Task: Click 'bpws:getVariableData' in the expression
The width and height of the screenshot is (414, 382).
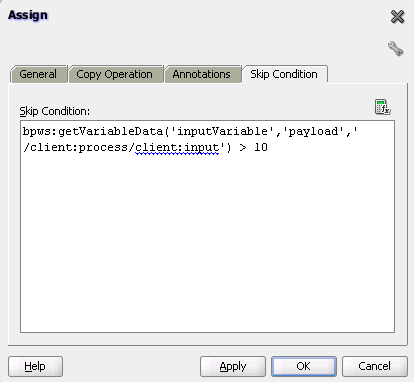Action: (93, 132)
